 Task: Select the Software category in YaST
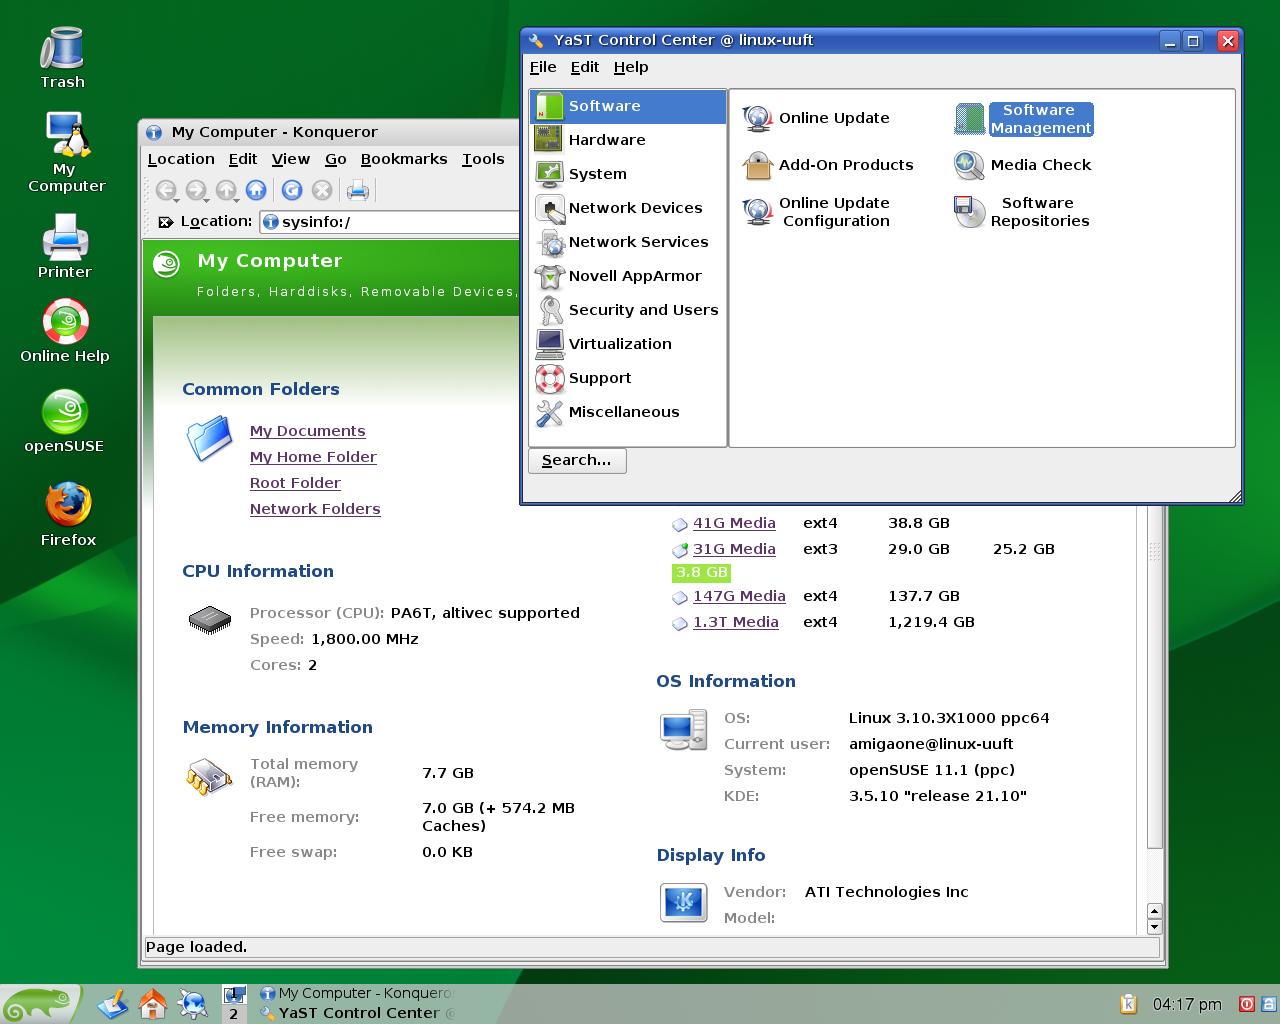click(x=628, y=106)
